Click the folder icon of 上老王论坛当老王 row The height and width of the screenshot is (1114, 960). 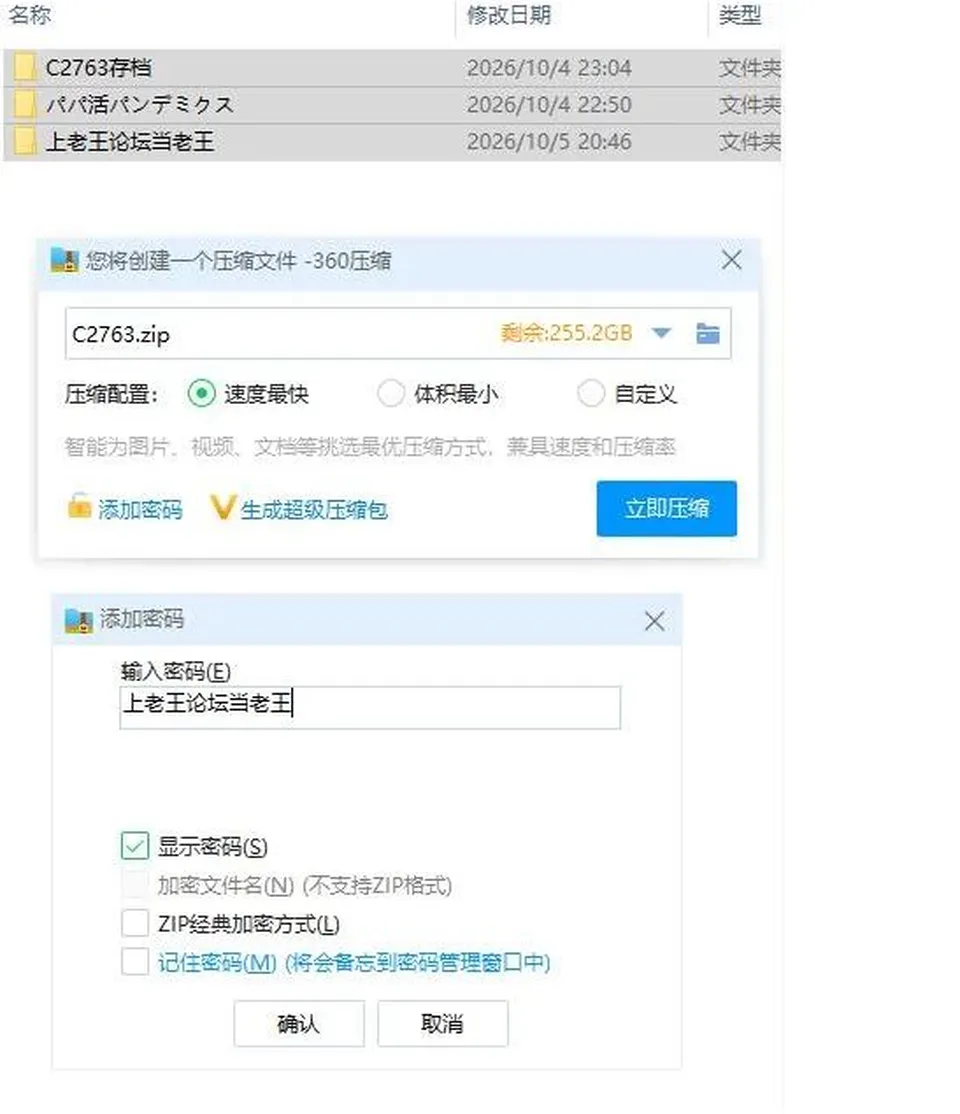point(25,141)
